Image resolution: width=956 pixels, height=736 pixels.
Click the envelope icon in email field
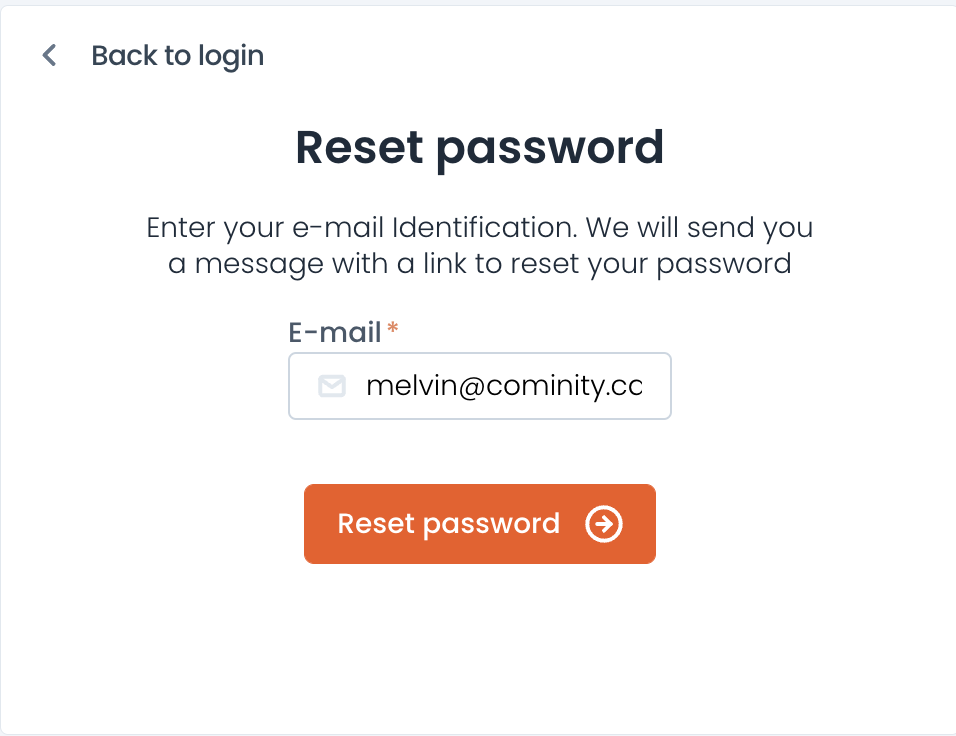332,386
